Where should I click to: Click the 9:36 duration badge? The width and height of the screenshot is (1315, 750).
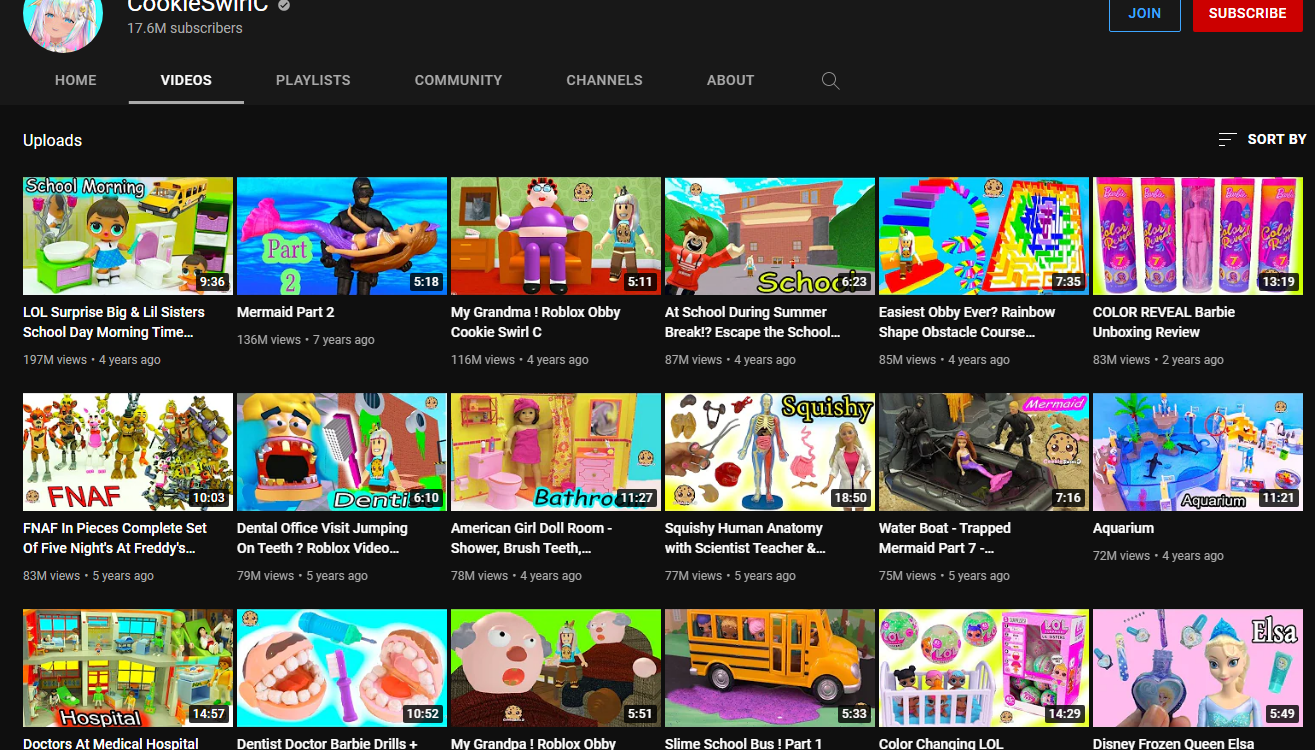(213, 282)
